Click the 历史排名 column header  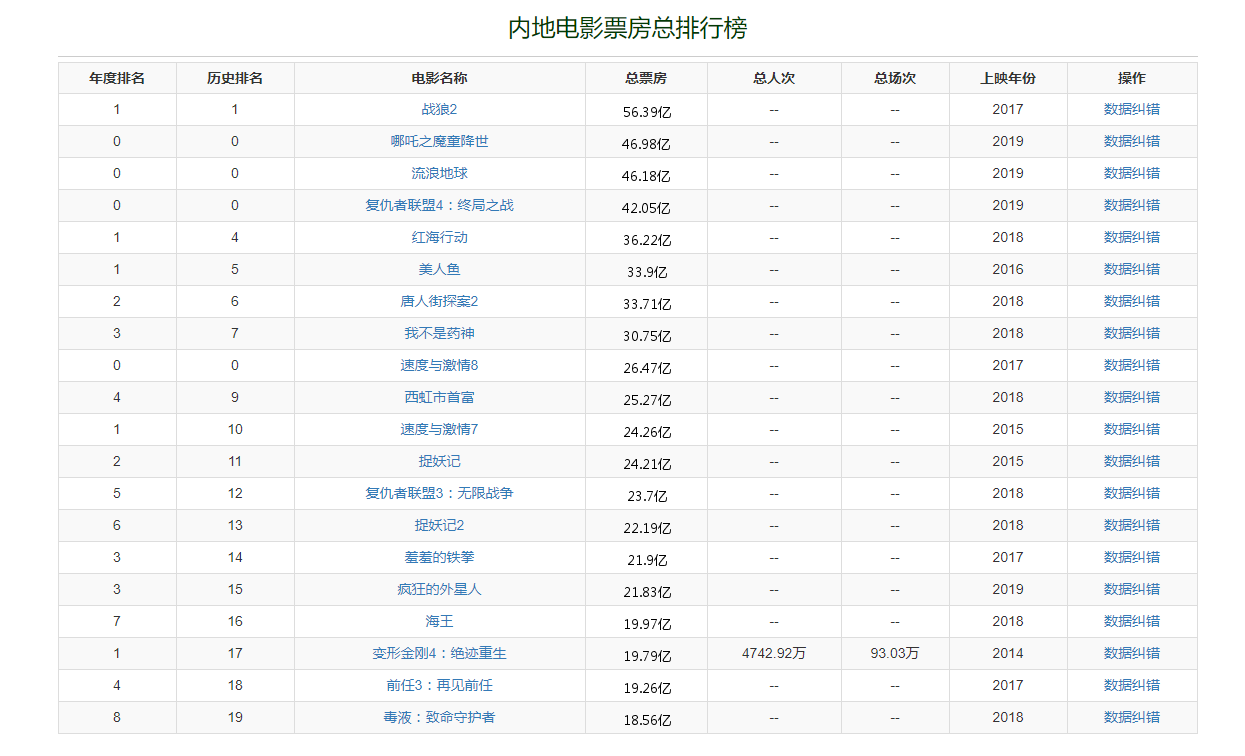pos(235,78)
